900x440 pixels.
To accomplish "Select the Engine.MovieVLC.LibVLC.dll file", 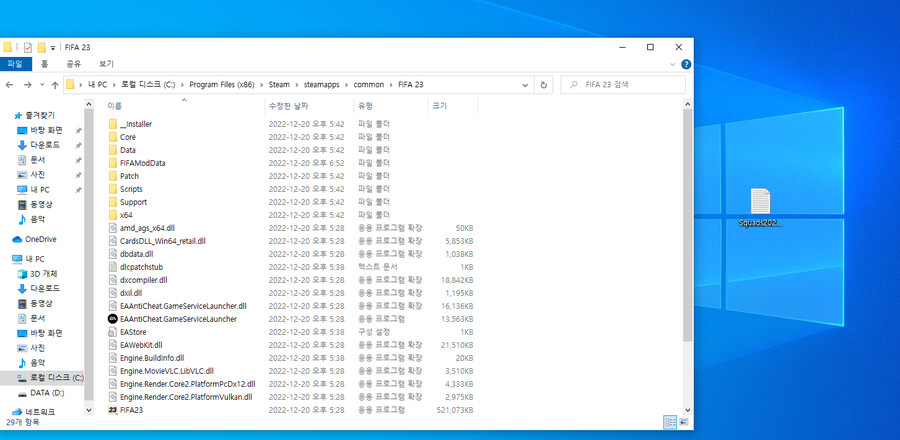I will (x=166, y=371).
